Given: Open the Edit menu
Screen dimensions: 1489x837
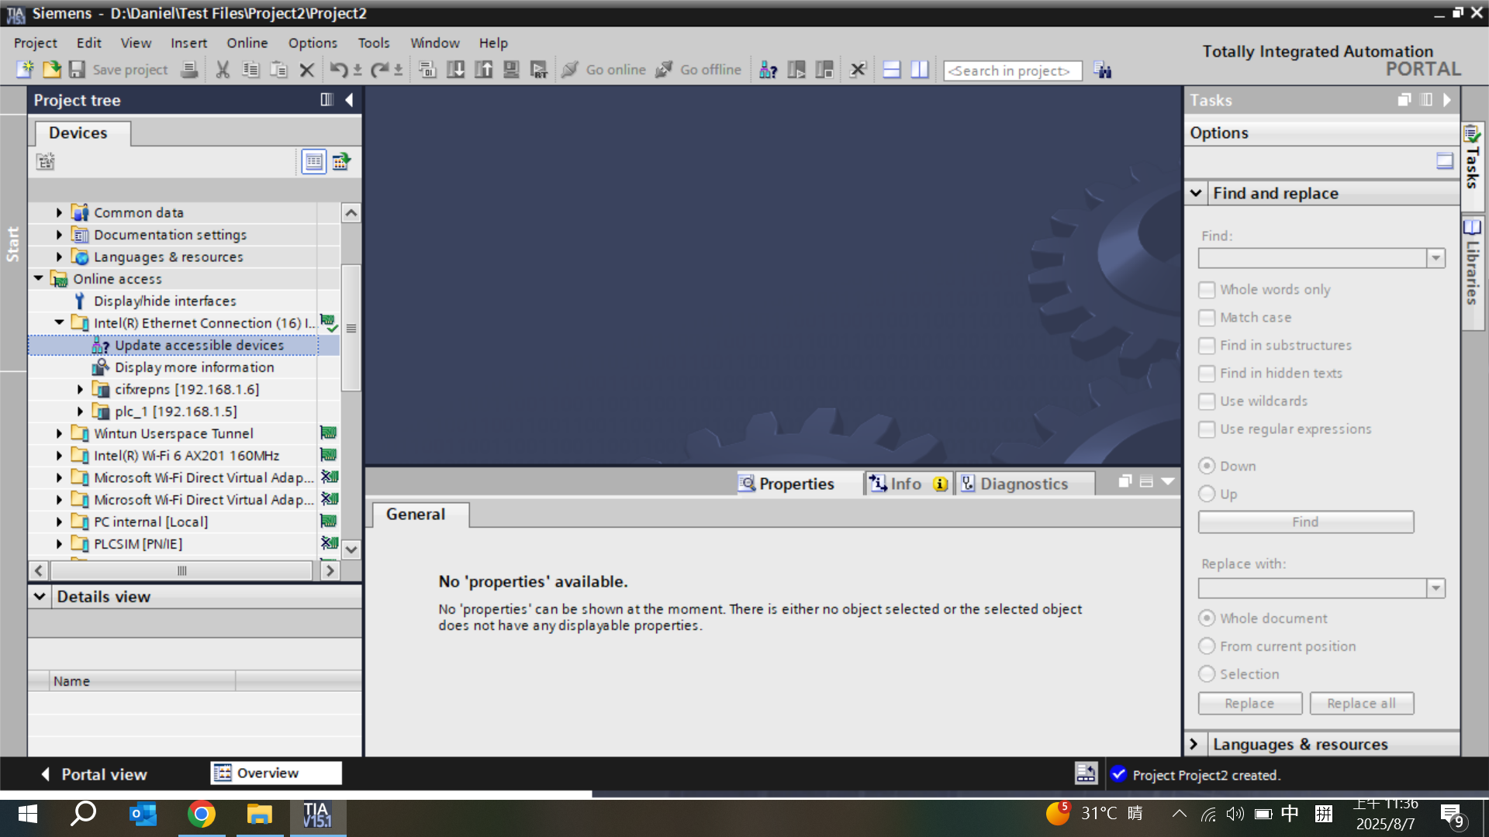Looking at the screenshot, I should coord(89,43).
